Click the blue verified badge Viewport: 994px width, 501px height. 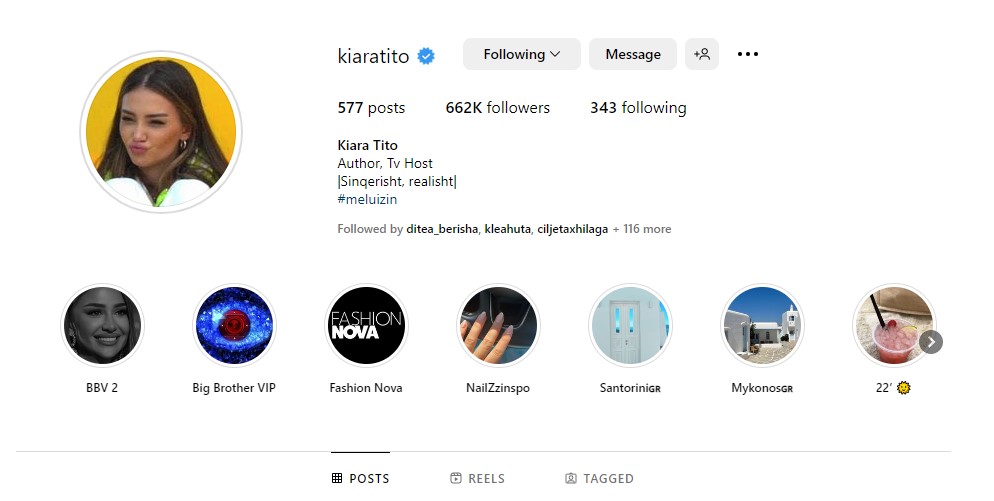pos(426,56)
